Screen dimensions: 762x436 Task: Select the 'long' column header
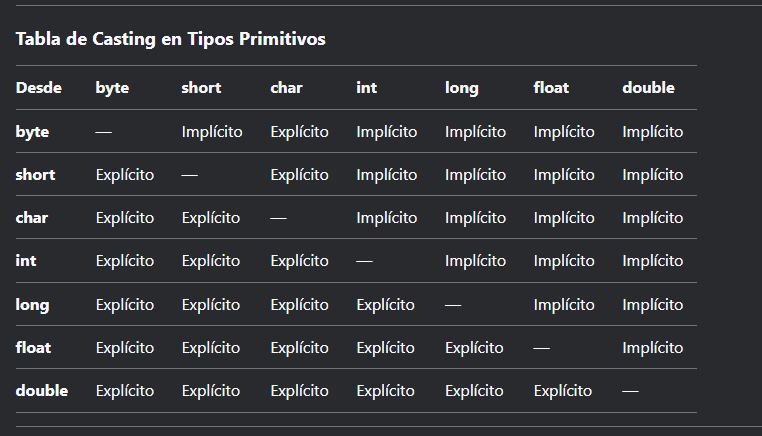(462, 88)
